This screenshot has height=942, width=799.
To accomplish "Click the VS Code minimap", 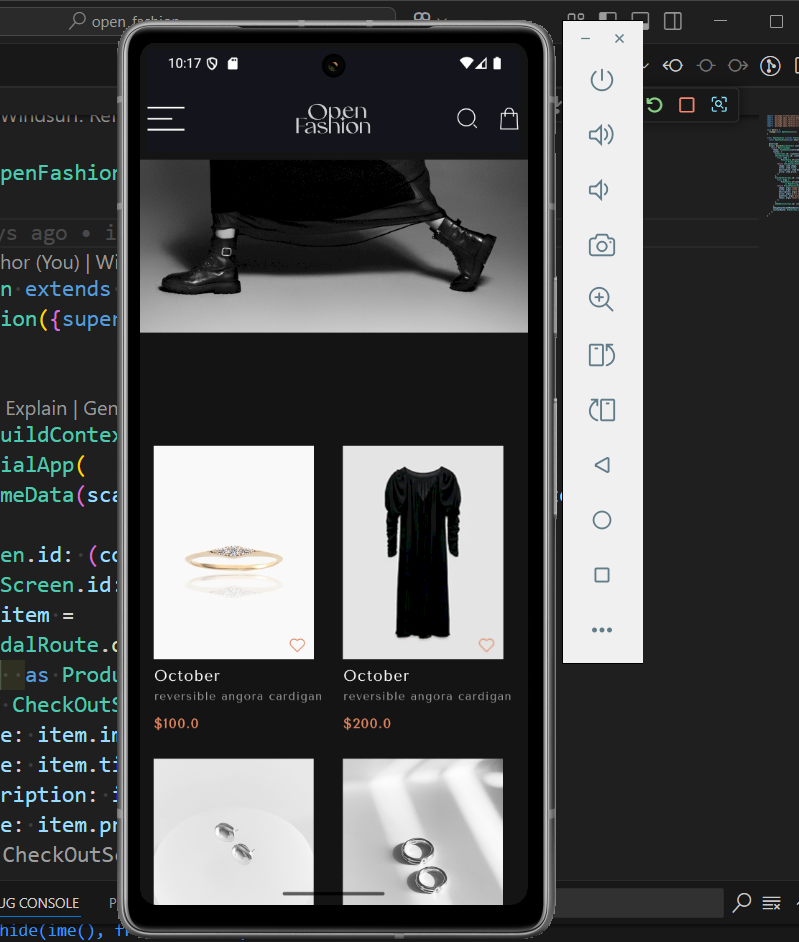I will [782, 165].
